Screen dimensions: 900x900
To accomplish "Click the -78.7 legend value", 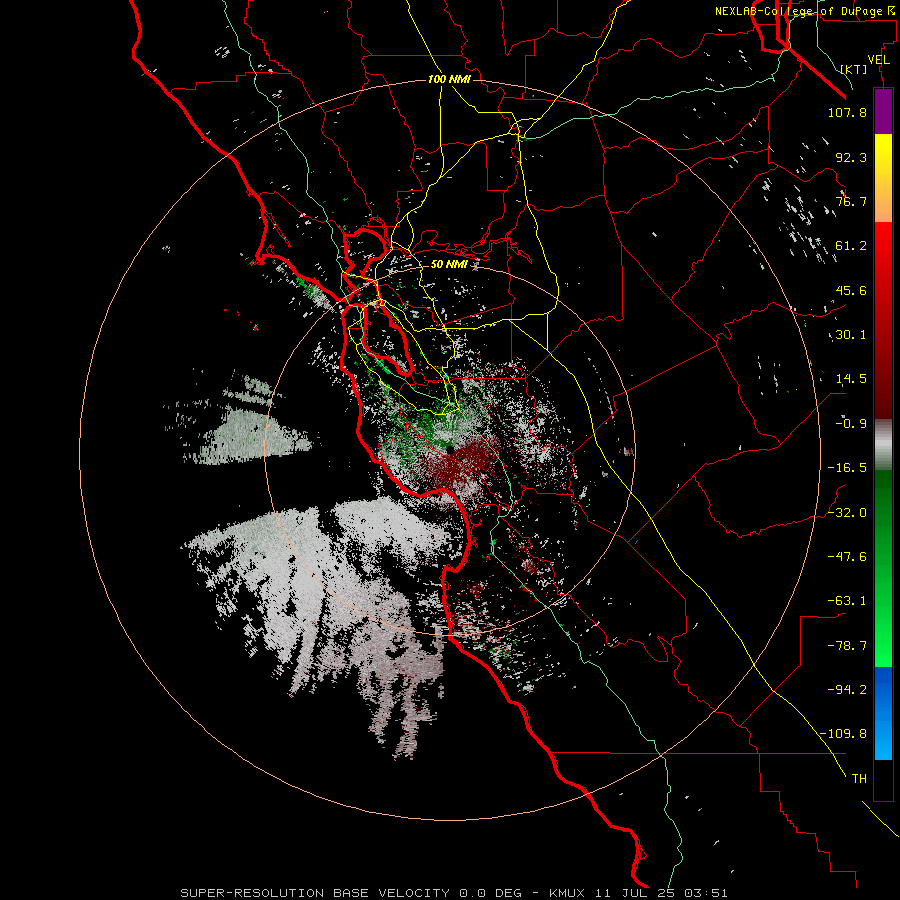I will coord(847,646).
